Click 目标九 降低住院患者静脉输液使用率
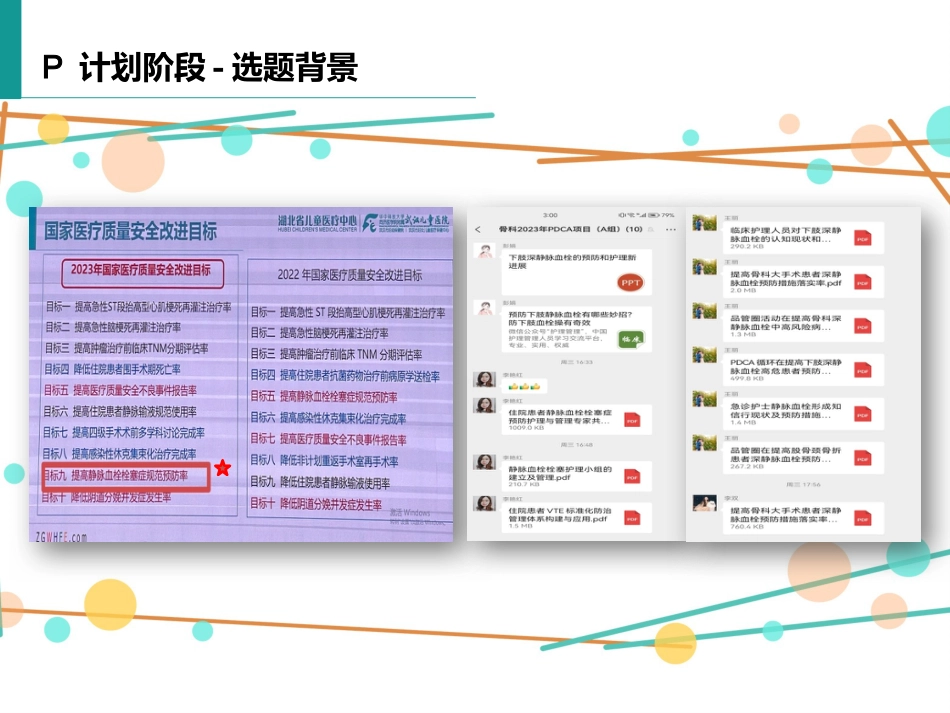Viewport: 950px width, 713px height. 321,483
